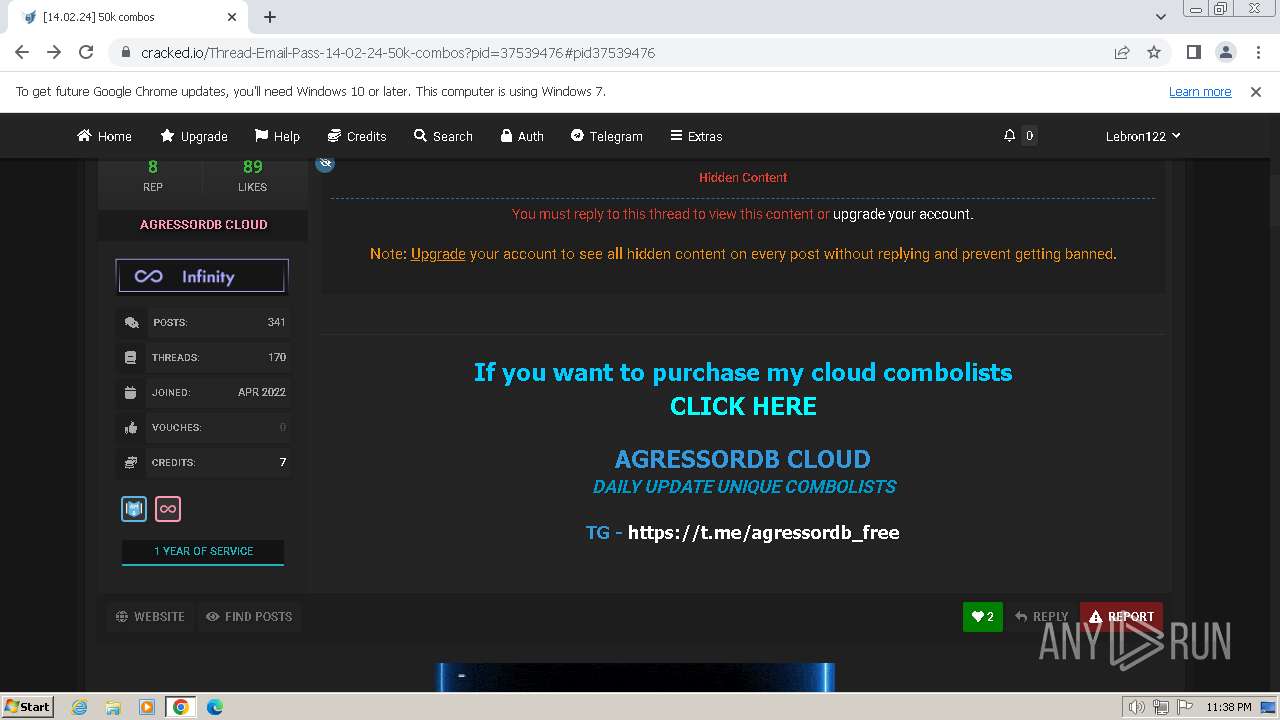Viewport: 1280px width, 720px height.
Task: Open the poster's WEBSITE button
Action: [x=150, y=617]
